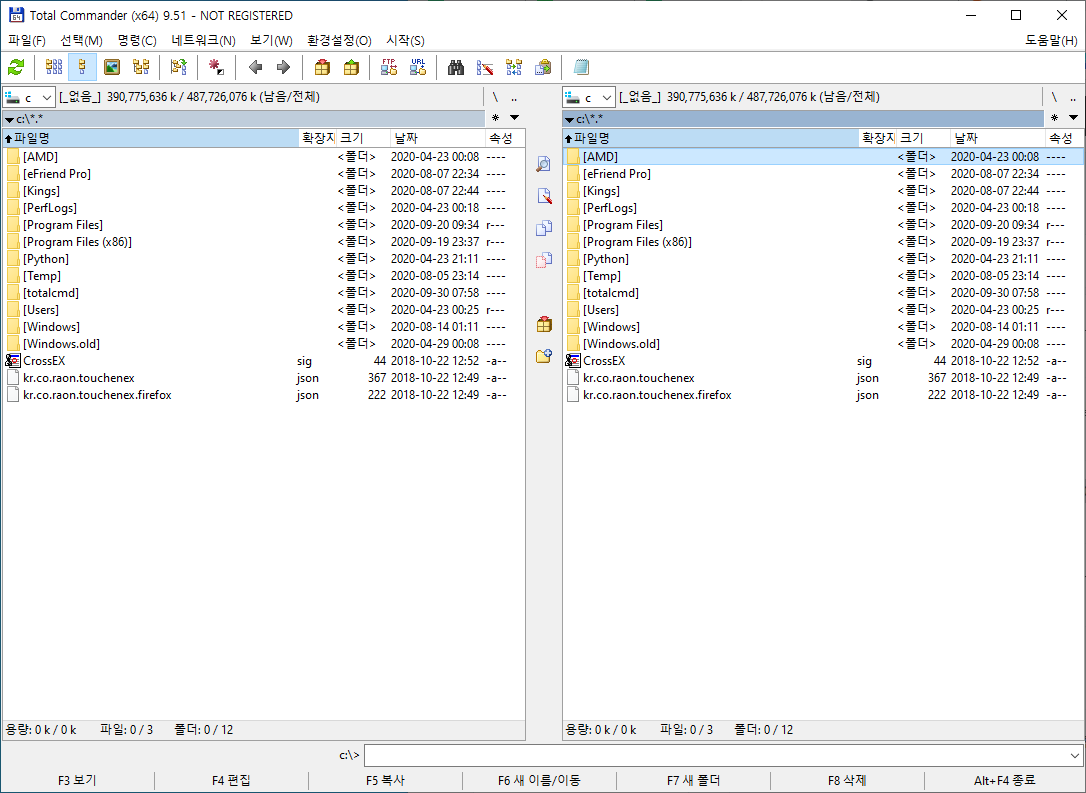Go to parent with right panel '..' button
Viewport: 1086px width, 793px height.
tap(1073, 97)
